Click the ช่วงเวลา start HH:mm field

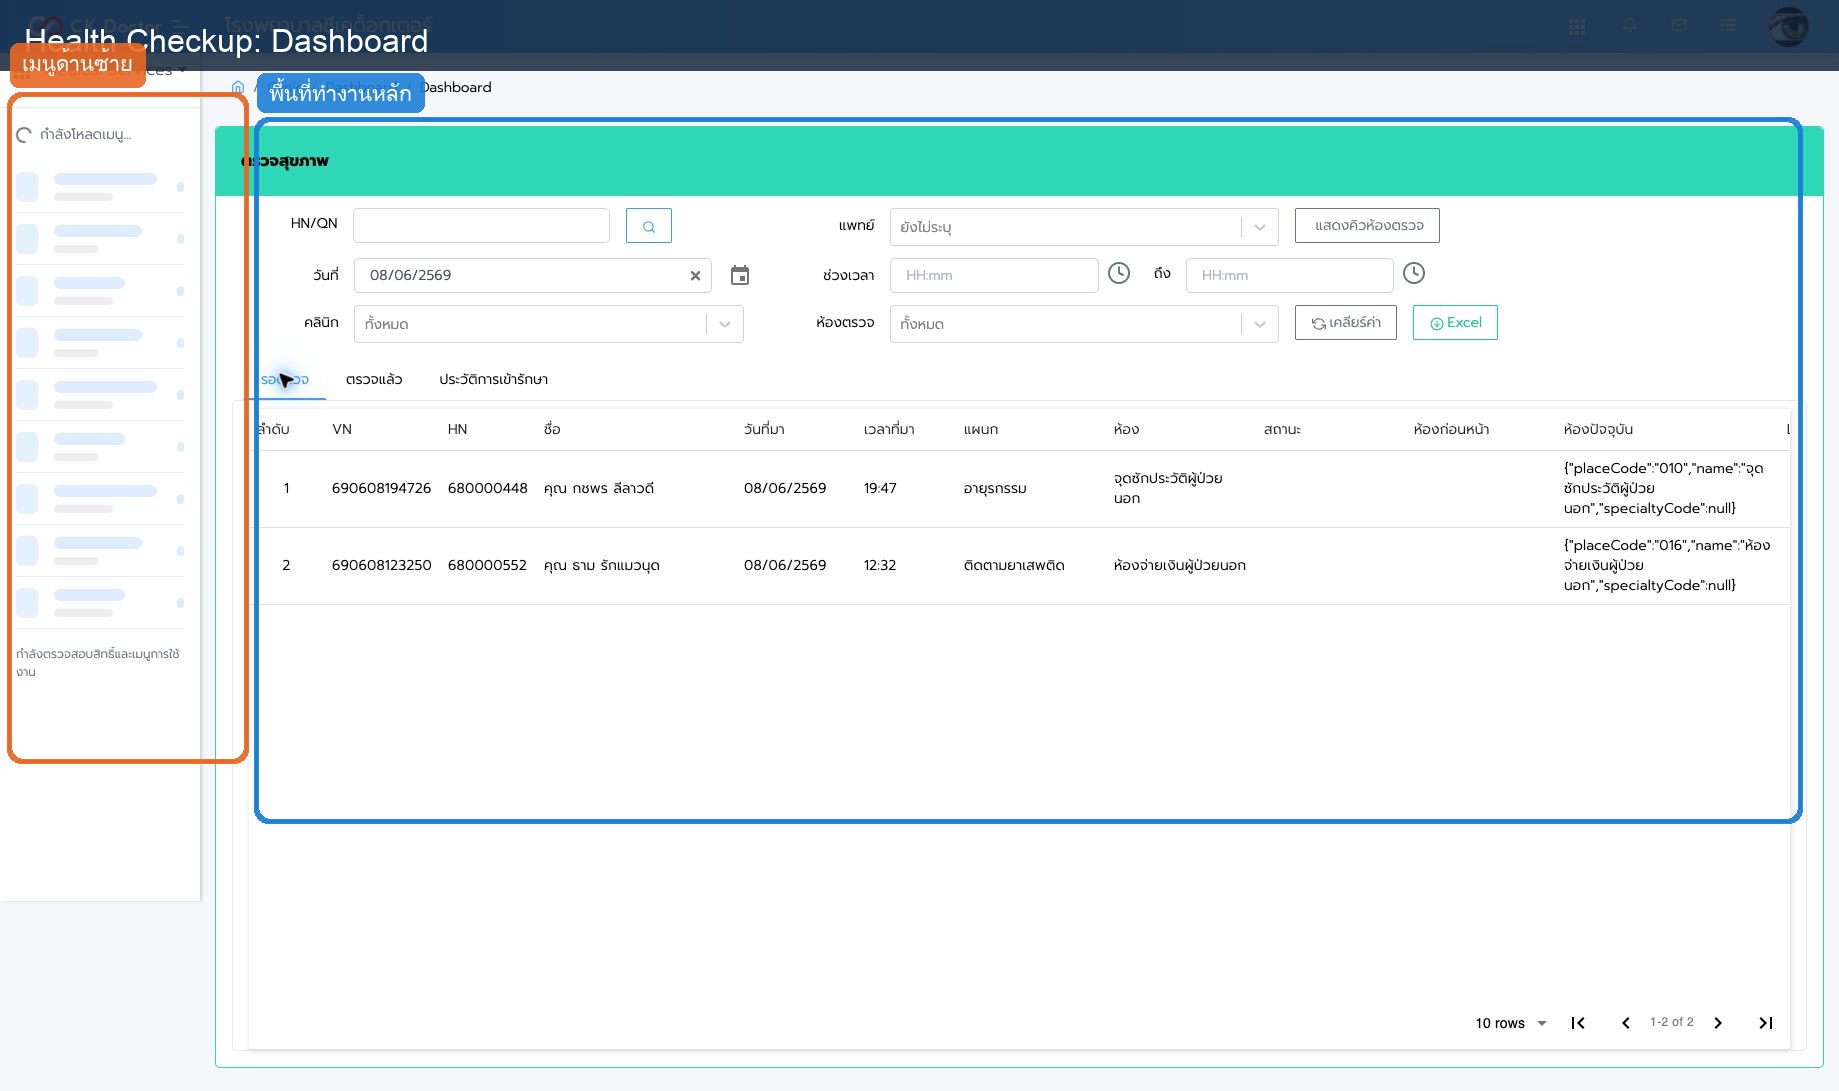click(994, 275)
